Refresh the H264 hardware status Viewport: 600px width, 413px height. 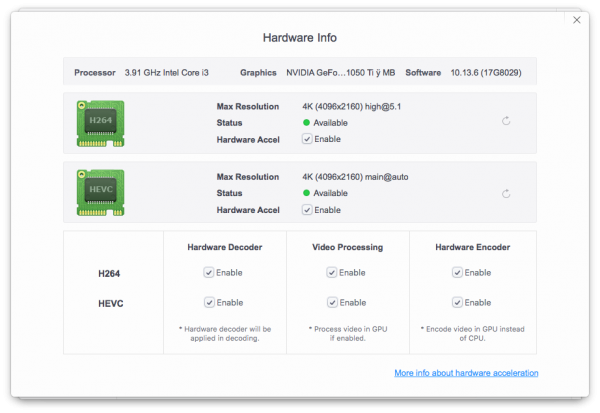(506, 121)
